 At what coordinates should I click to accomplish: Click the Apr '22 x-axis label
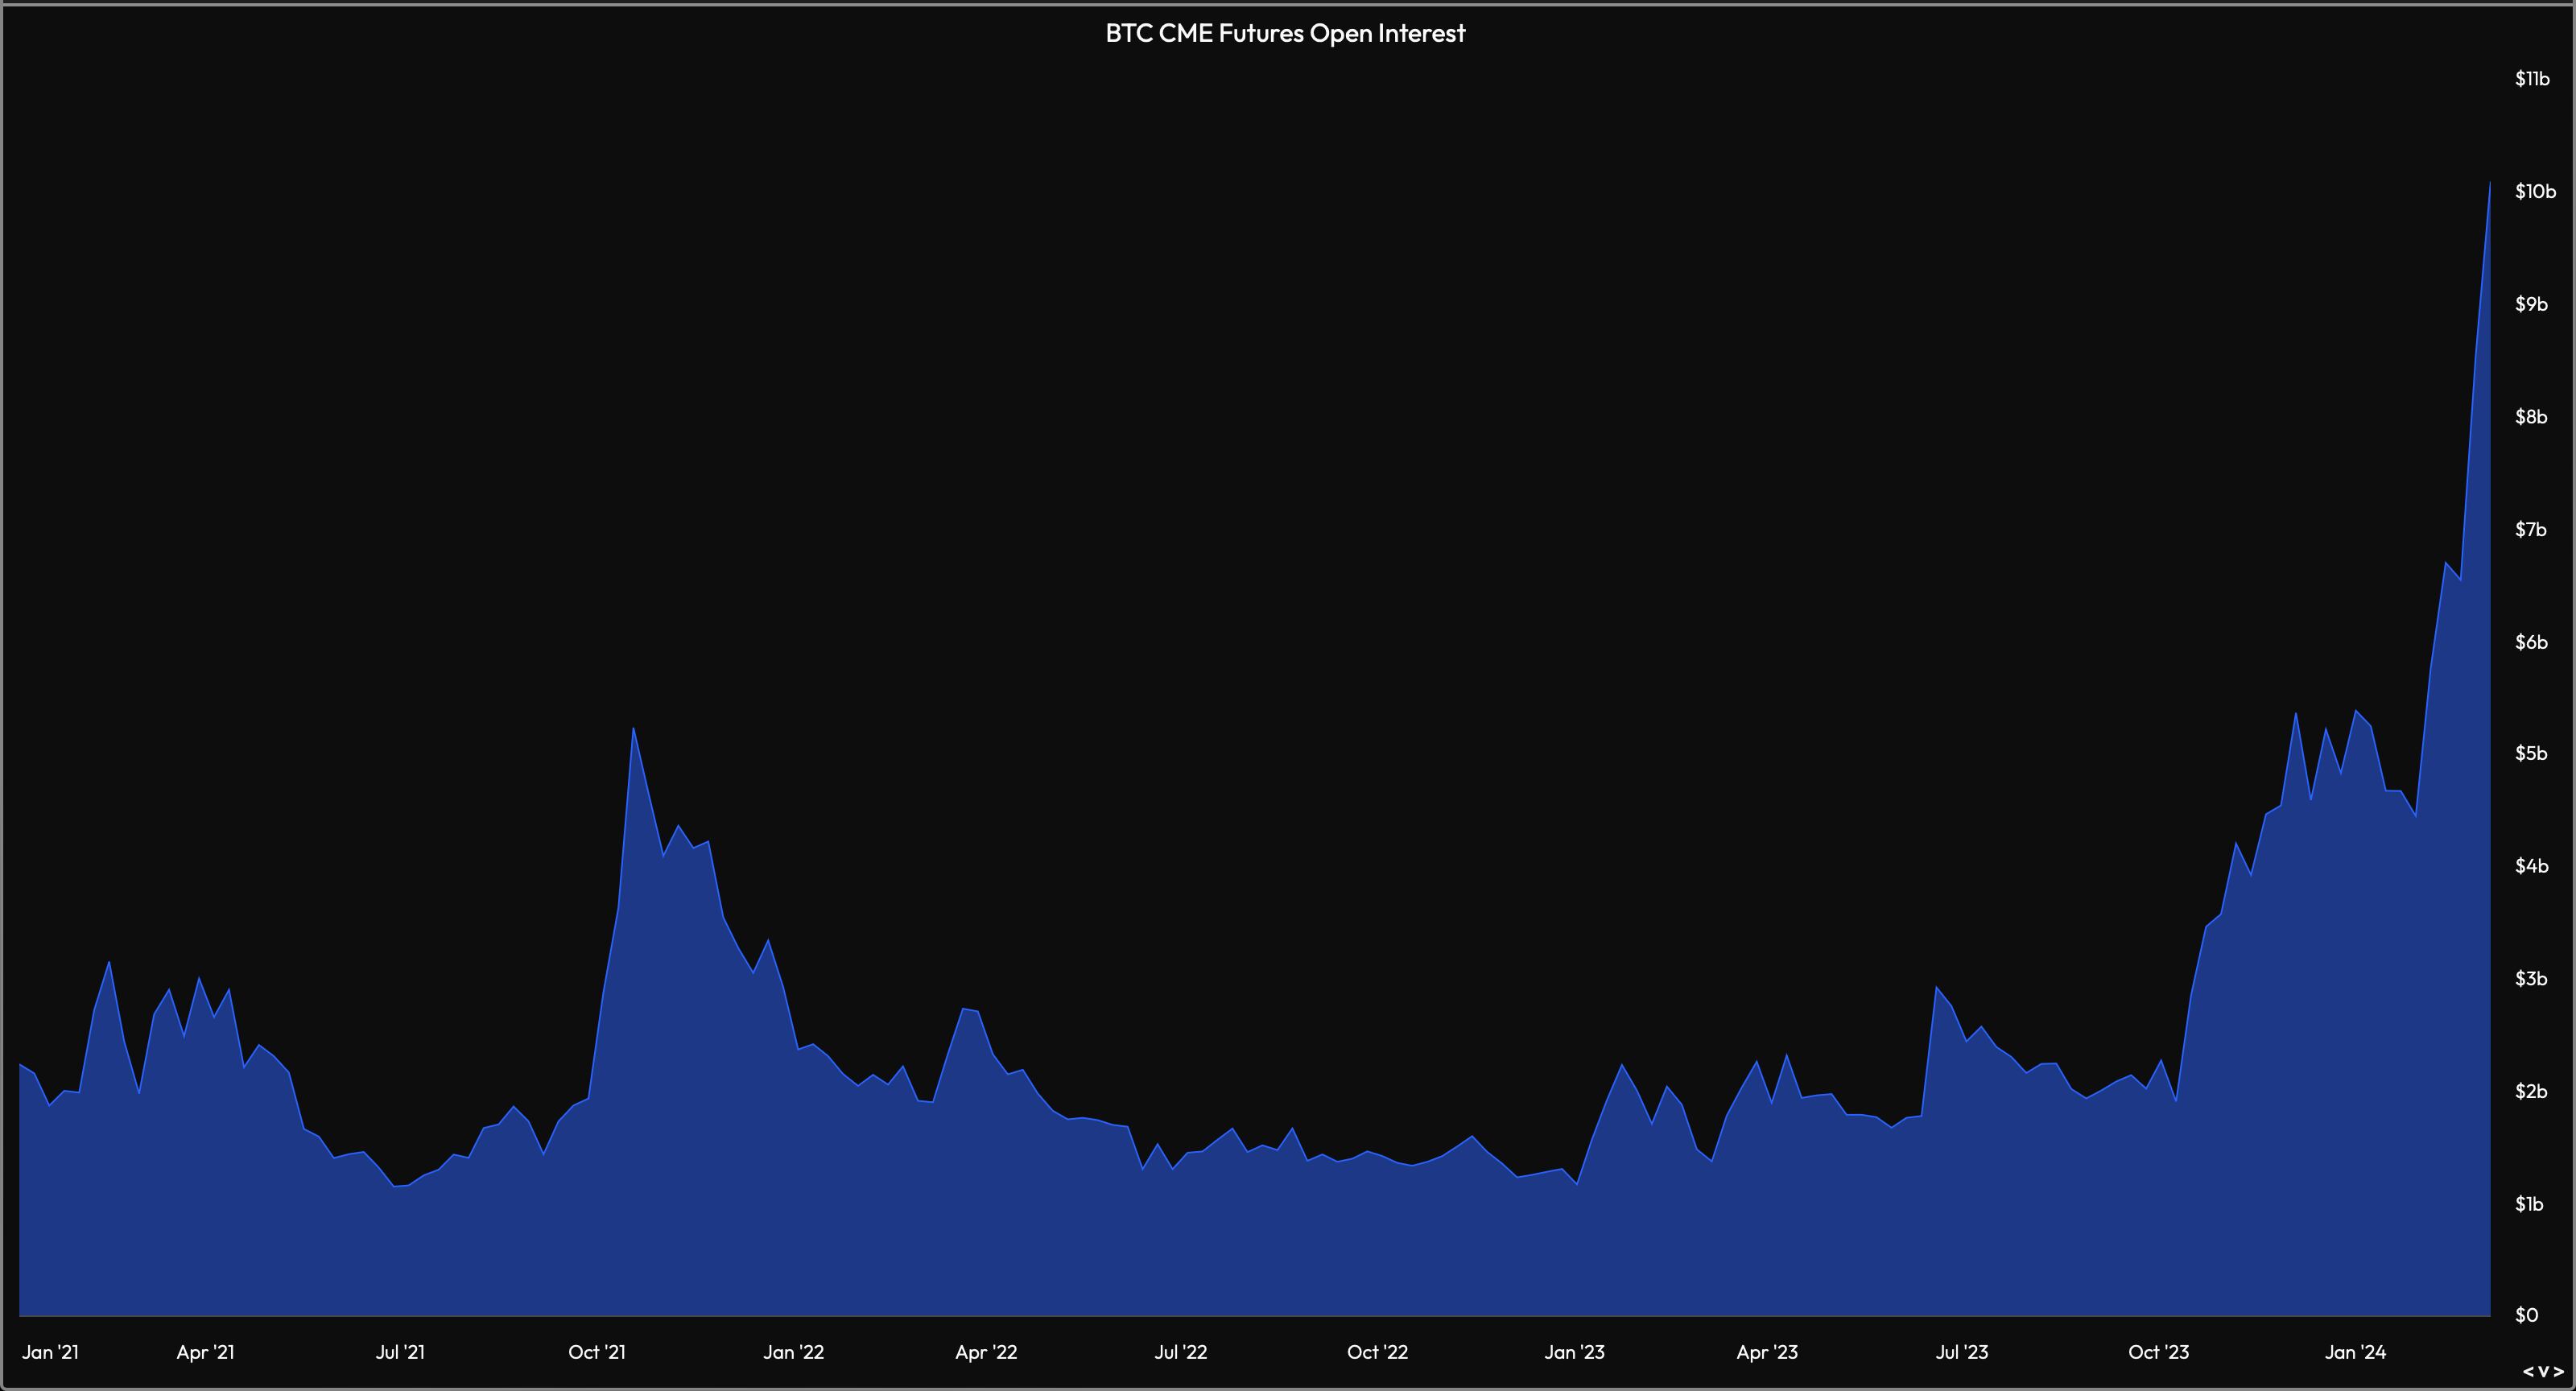click(986, 1352)
